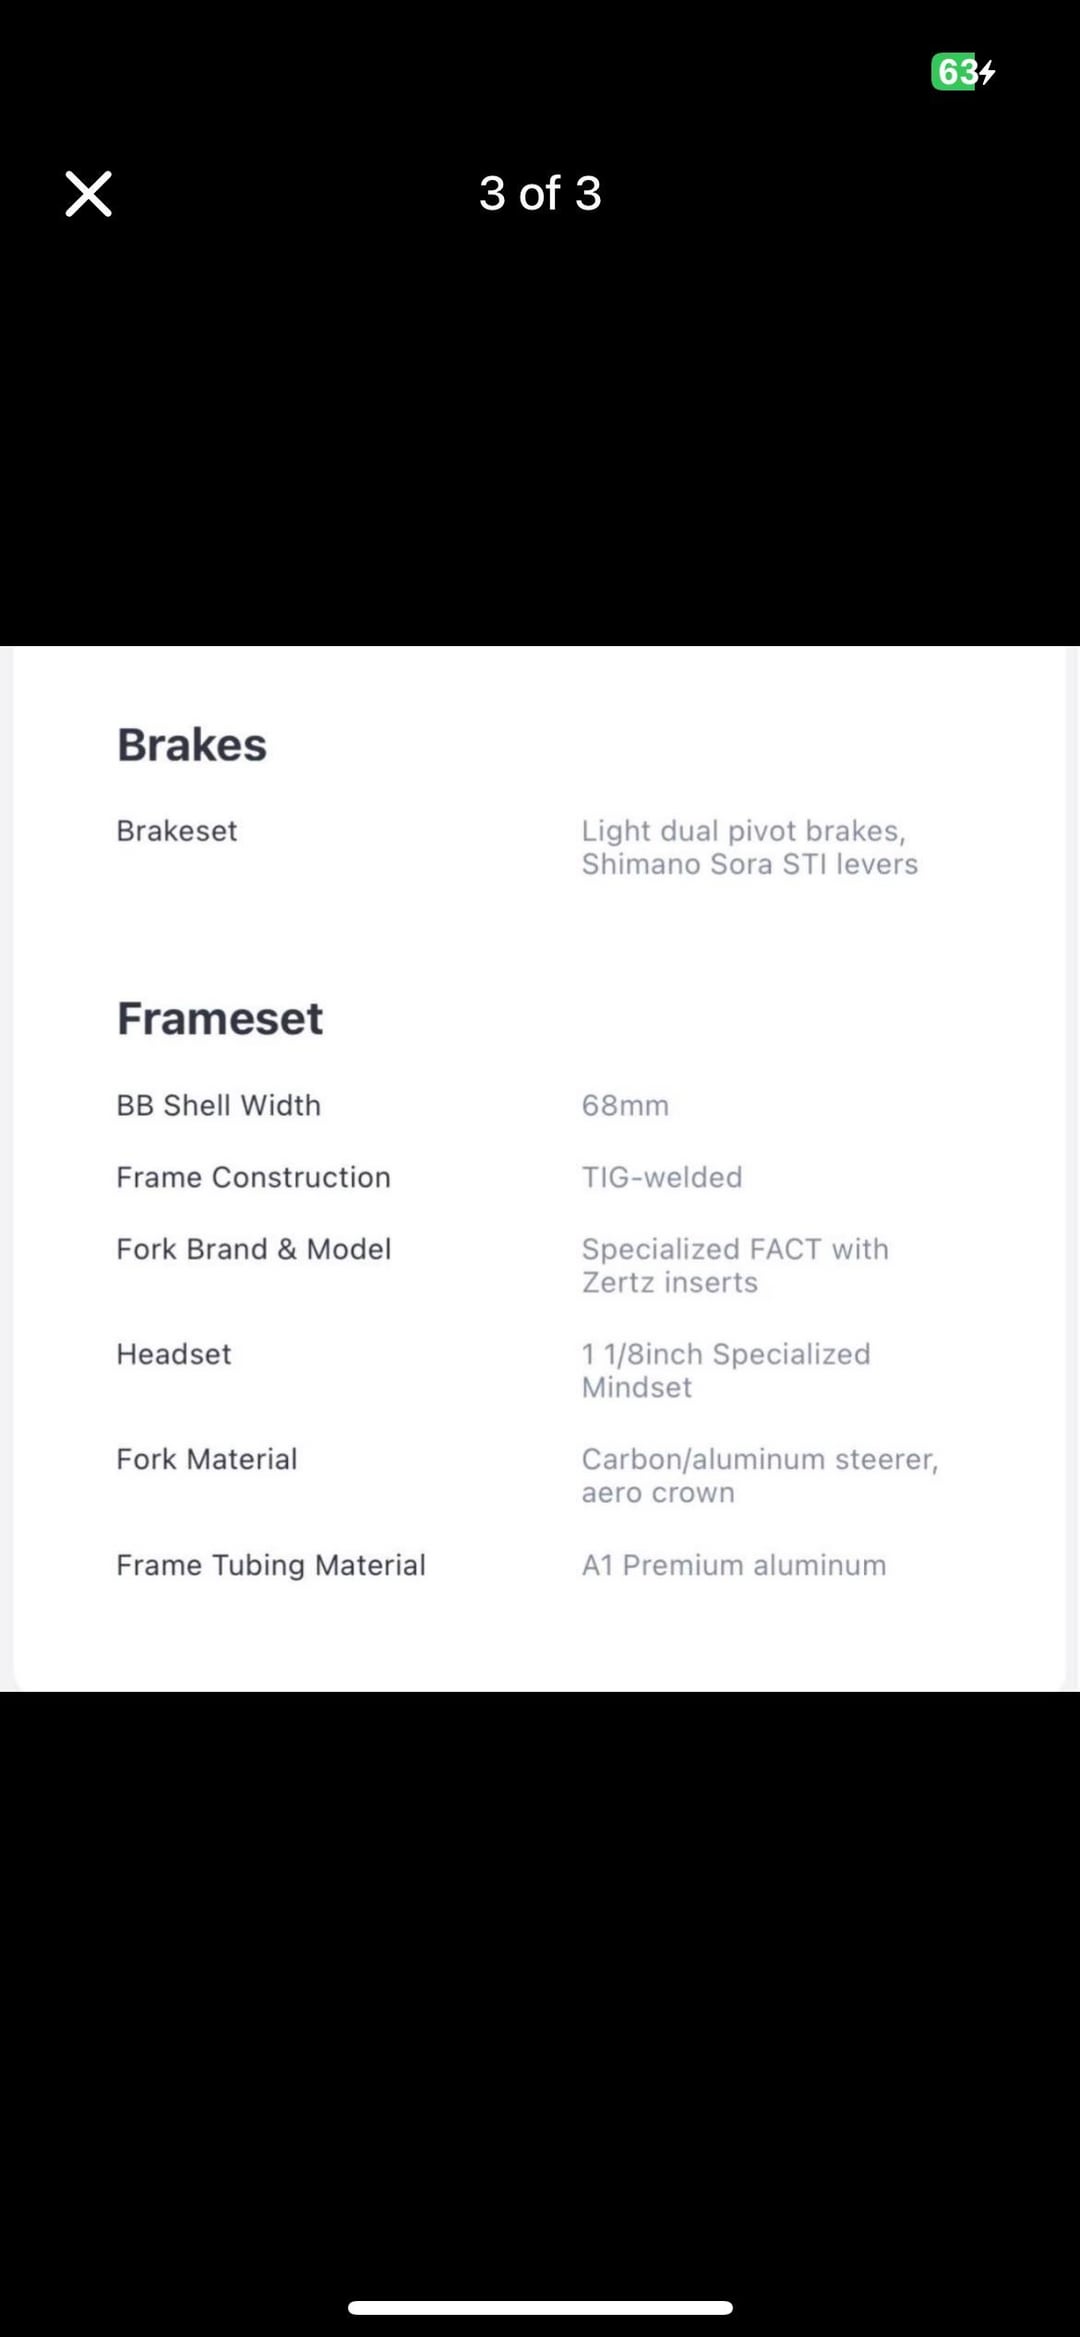Select the Brakeset label
The image size is (1080, 2337).
(x=177, y=831)
